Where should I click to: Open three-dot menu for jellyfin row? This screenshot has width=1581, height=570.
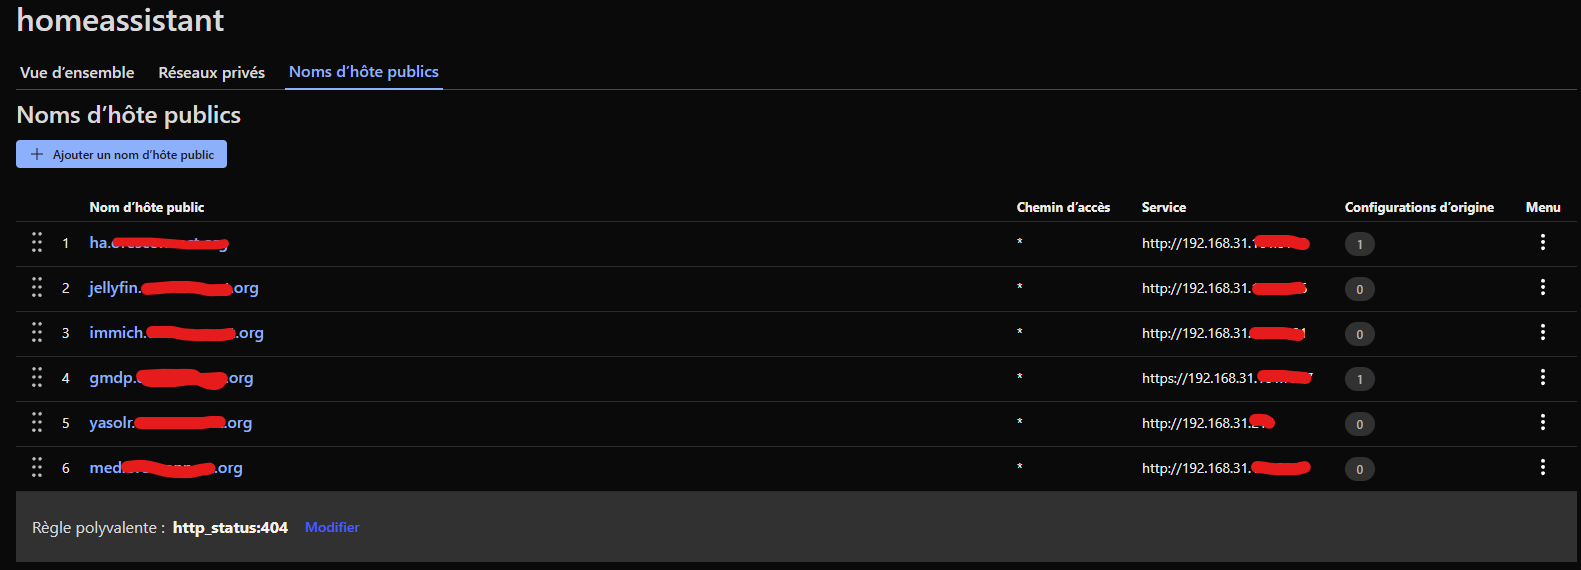[x=1543, y=288]
